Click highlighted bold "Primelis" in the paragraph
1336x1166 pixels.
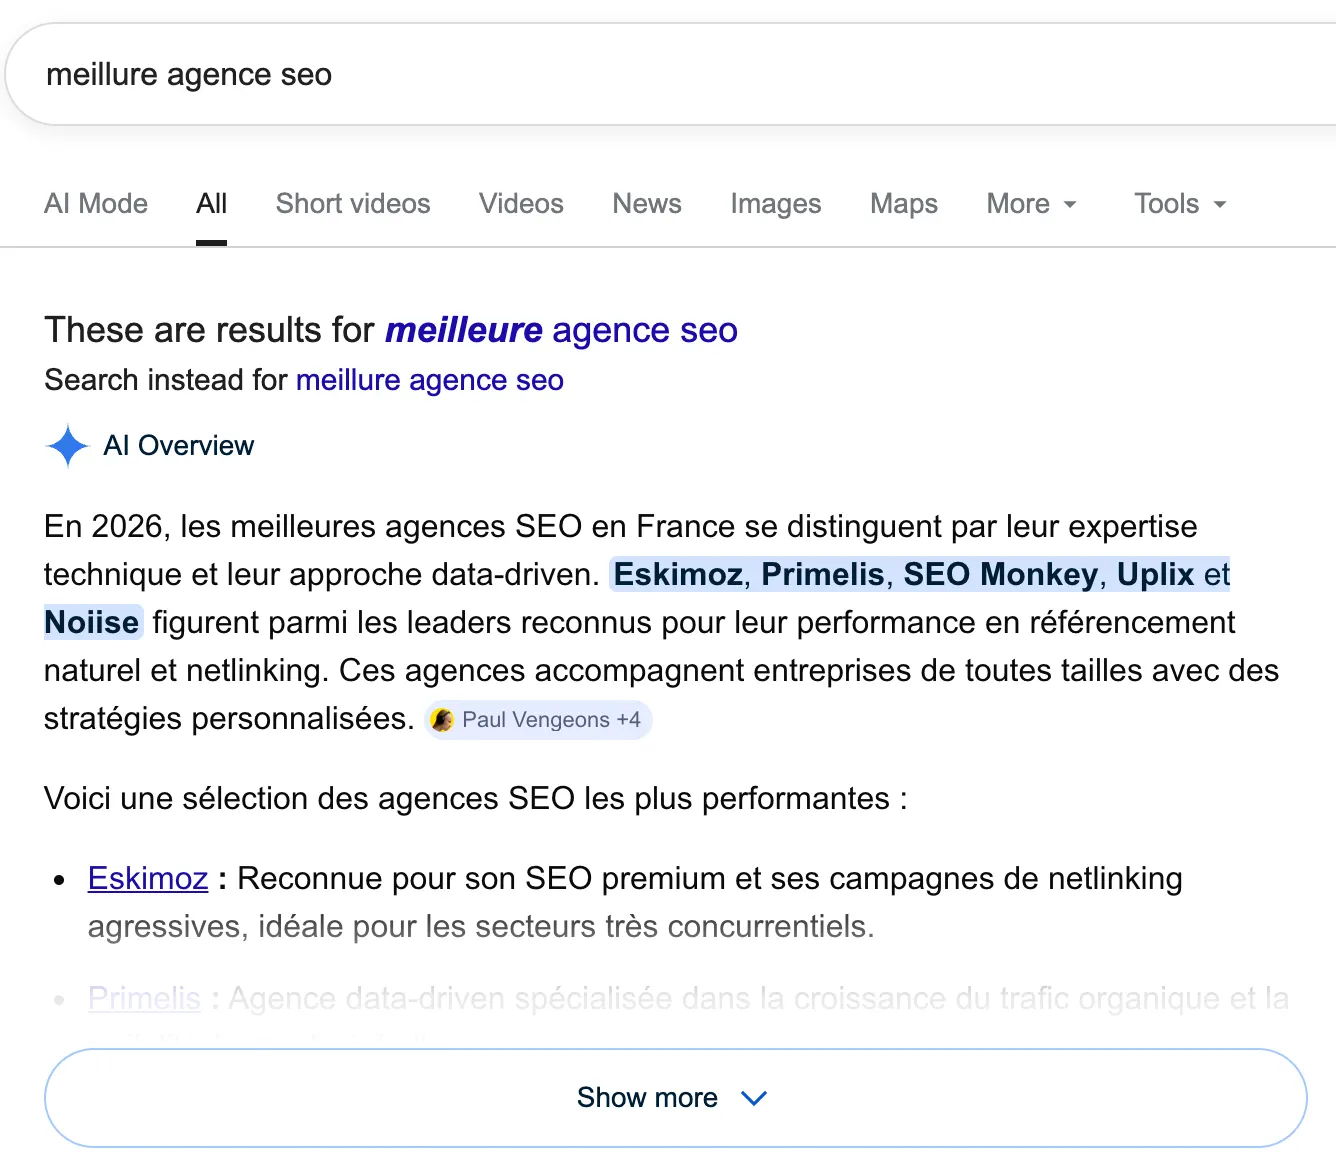pos(822,574)
